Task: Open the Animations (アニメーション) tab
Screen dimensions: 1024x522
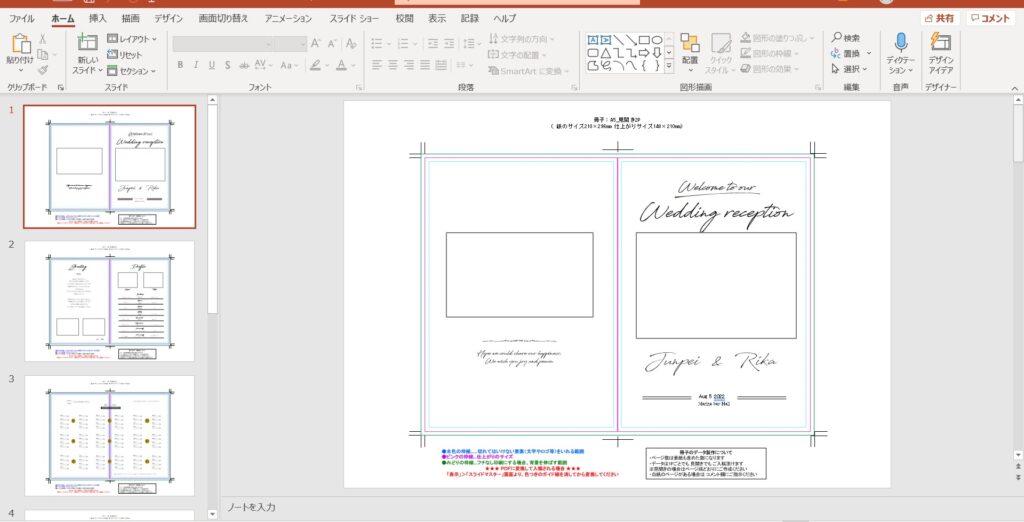Action: click(302, 18)
